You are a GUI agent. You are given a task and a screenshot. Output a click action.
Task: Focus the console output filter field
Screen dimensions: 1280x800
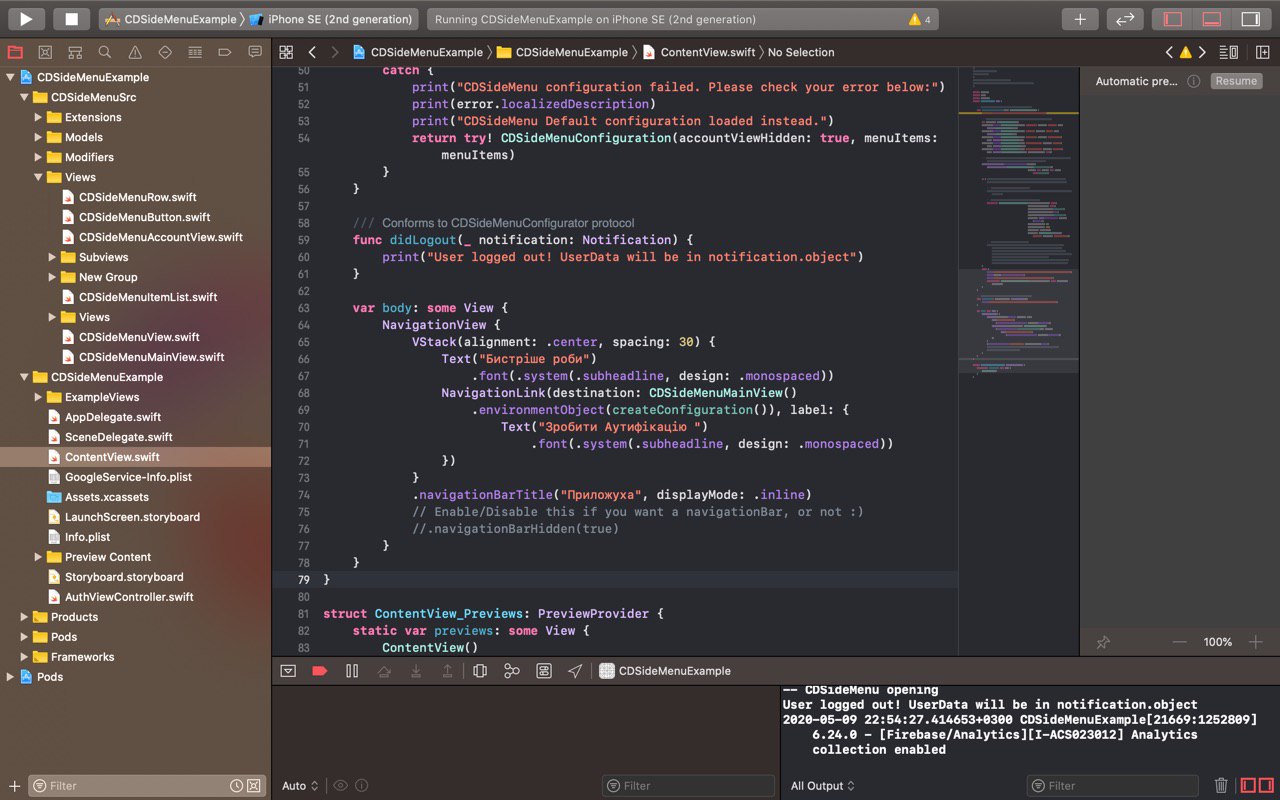1112,786
